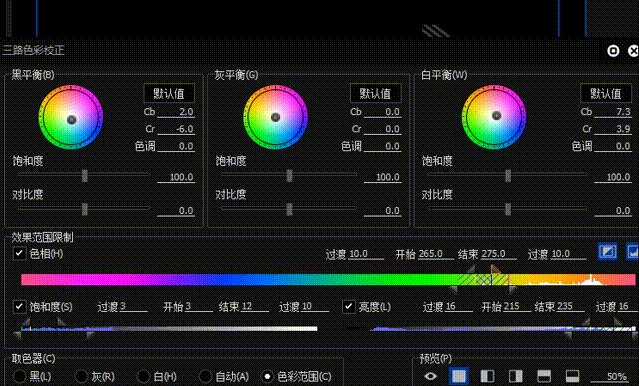This screenshot has height=386, width=639.
Task: Select the 自动(A) picker option
Action: pos(205,376)
